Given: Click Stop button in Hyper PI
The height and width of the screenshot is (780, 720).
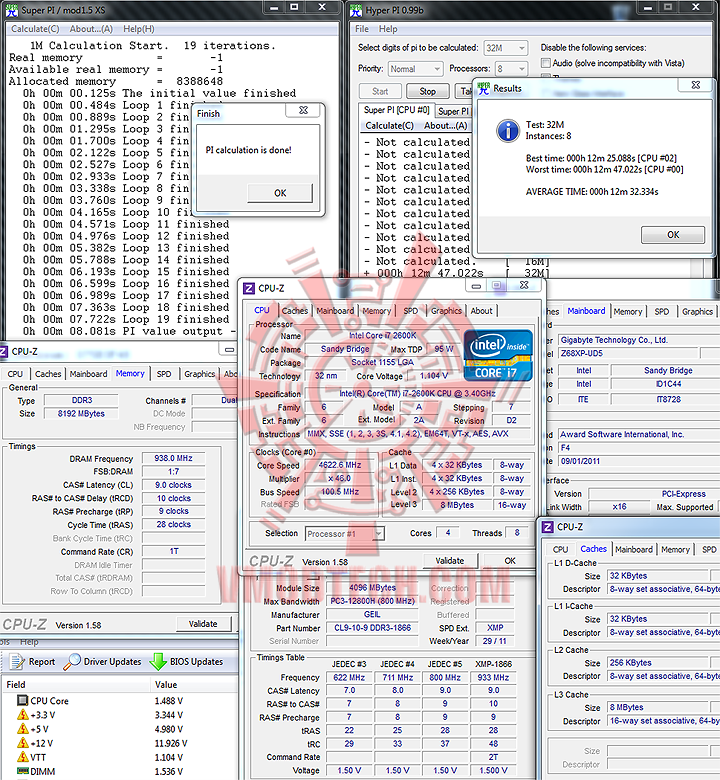Looking at the screenshot, I should pos(427,92).
